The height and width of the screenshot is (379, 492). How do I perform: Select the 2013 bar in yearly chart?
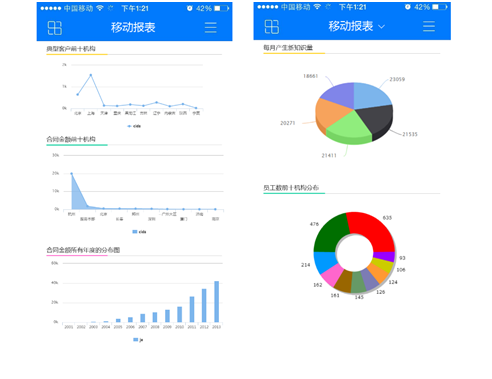pos(216,301)
